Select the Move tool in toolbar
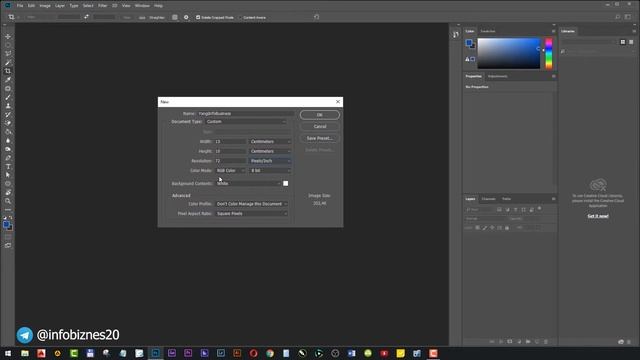 [x=8, y=36]
